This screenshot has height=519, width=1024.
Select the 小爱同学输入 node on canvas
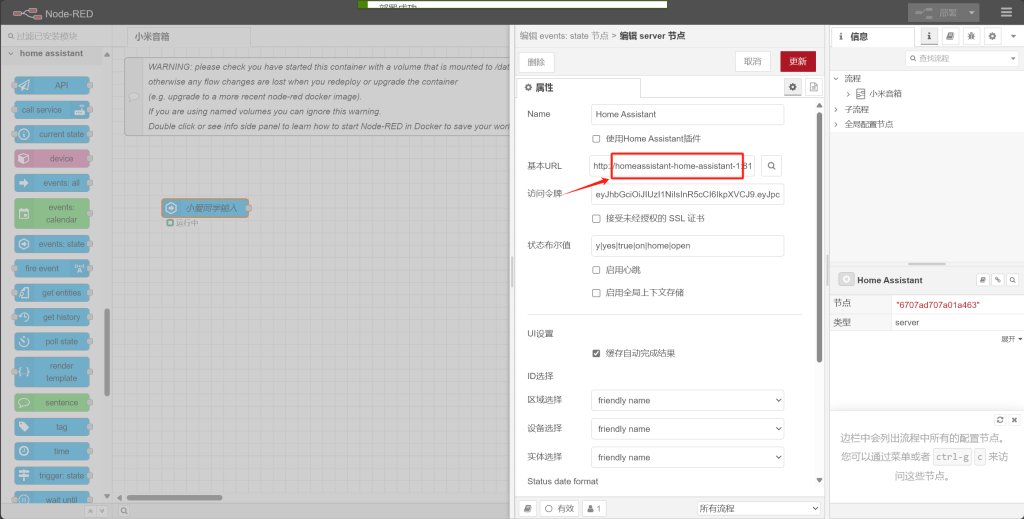tap(205, 208)
